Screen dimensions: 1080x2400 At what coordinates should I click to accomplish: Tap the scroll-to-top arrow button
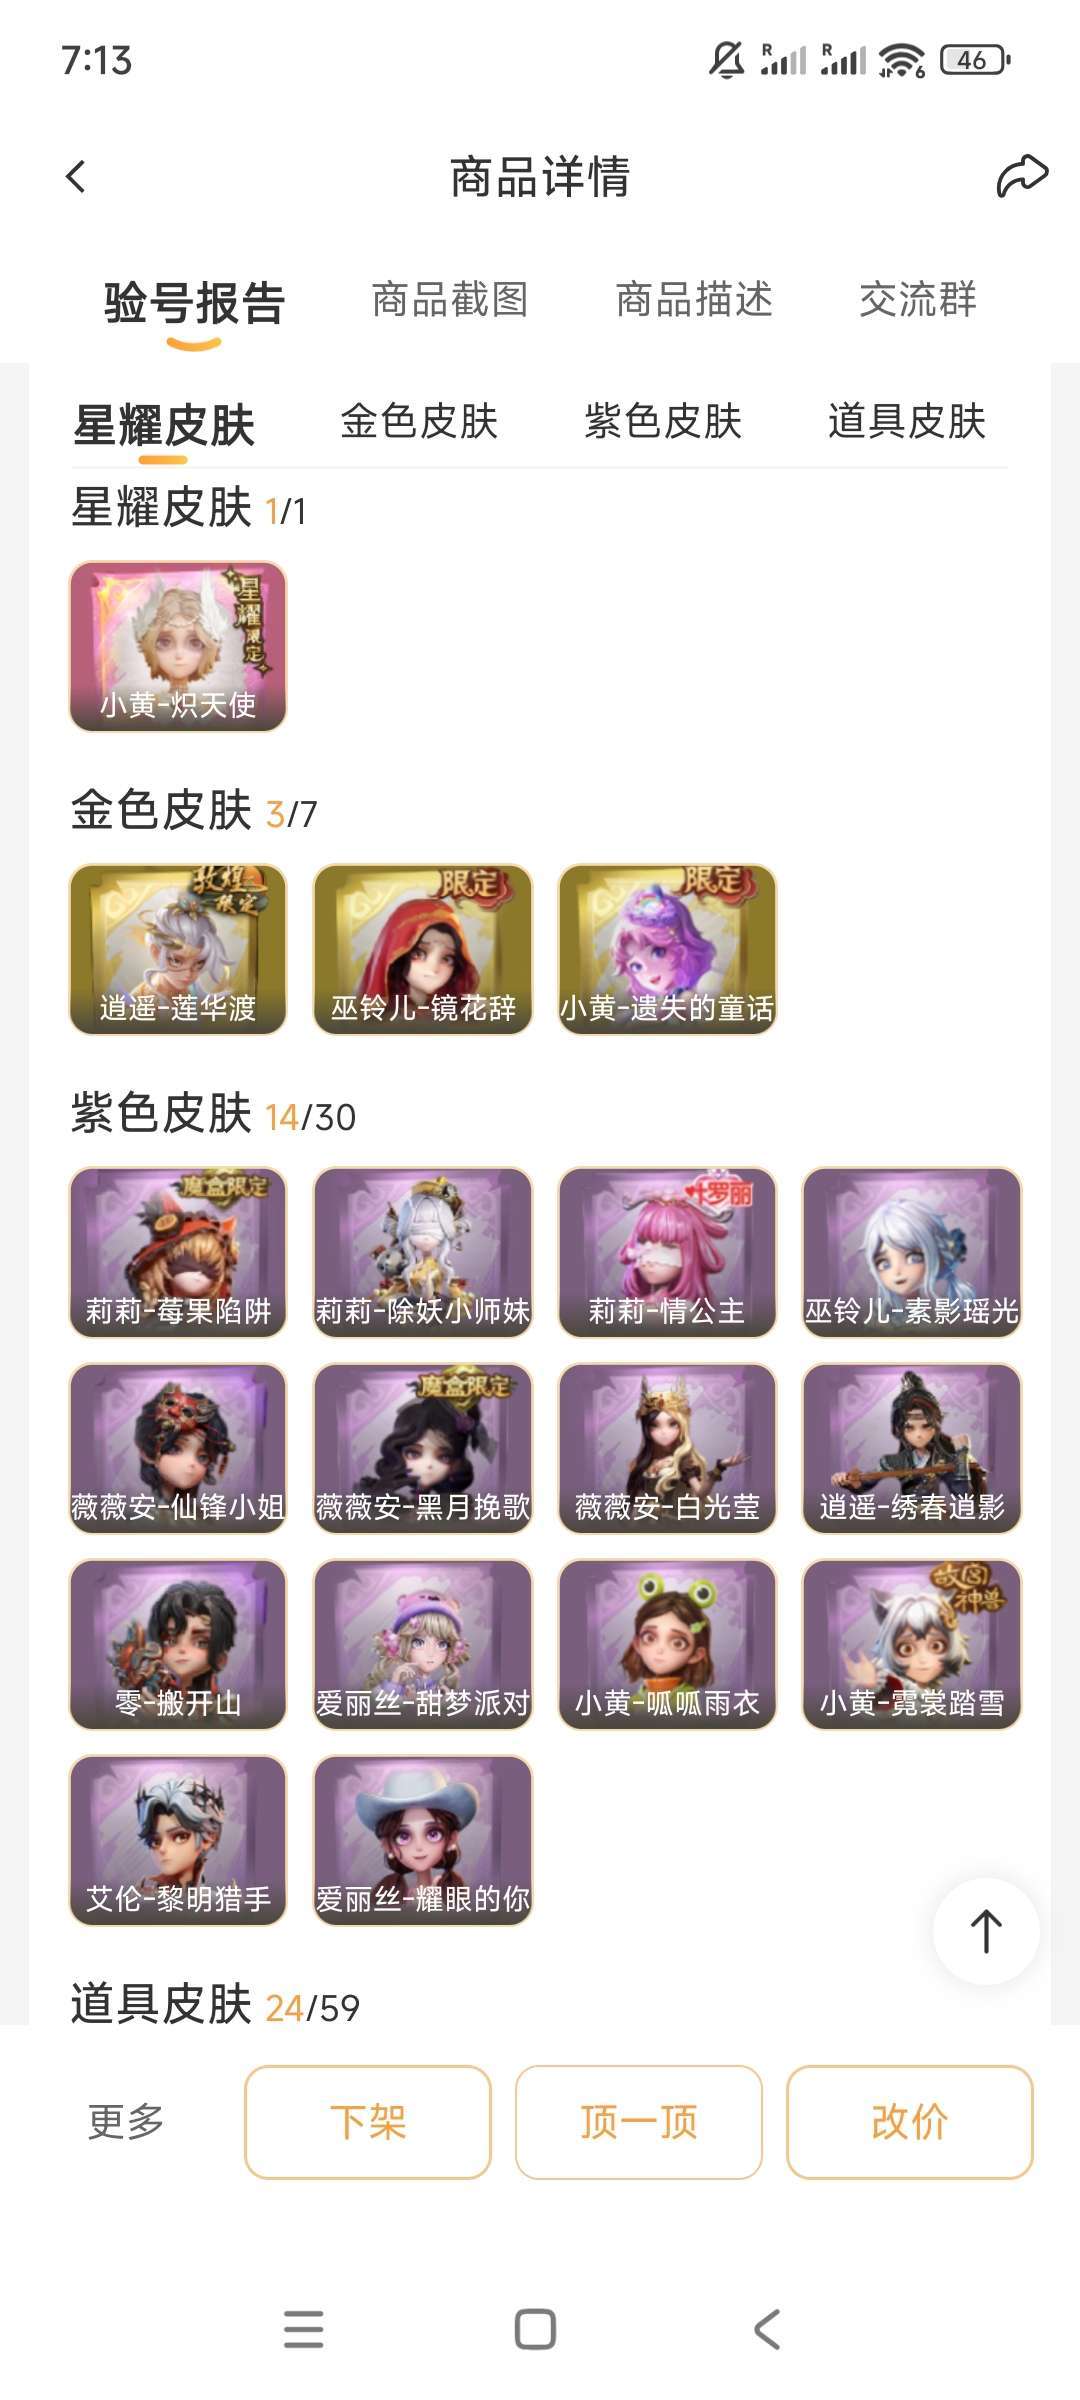coord(986,1931)
